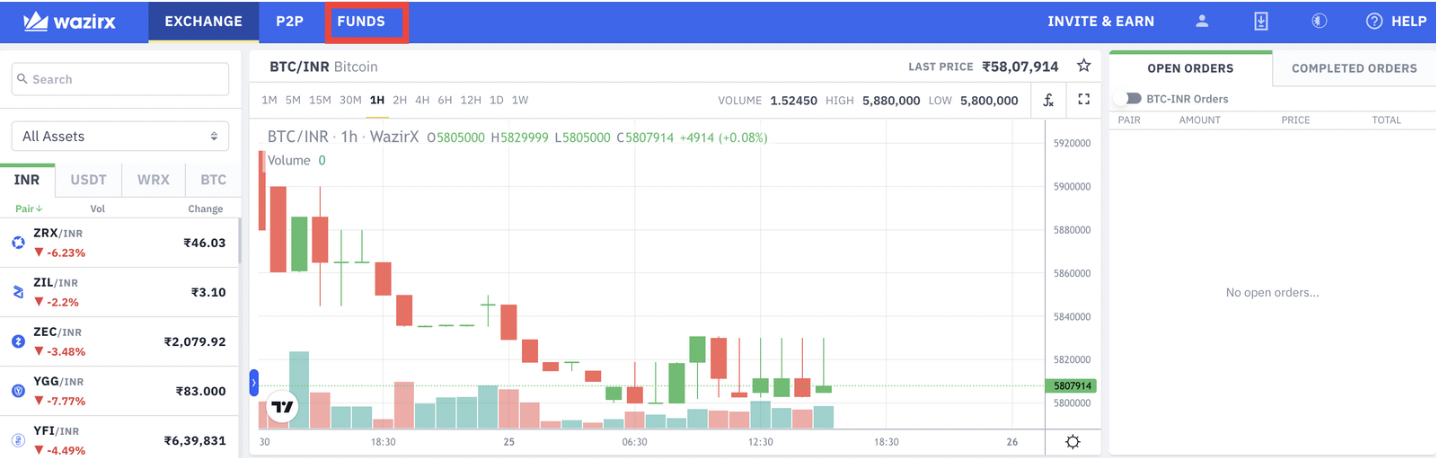The width and height of the screenshot is (1436, 458).
Task: Click the LOW 5,800,000 value
Action: pyautogui.click(x=989, y=100)
